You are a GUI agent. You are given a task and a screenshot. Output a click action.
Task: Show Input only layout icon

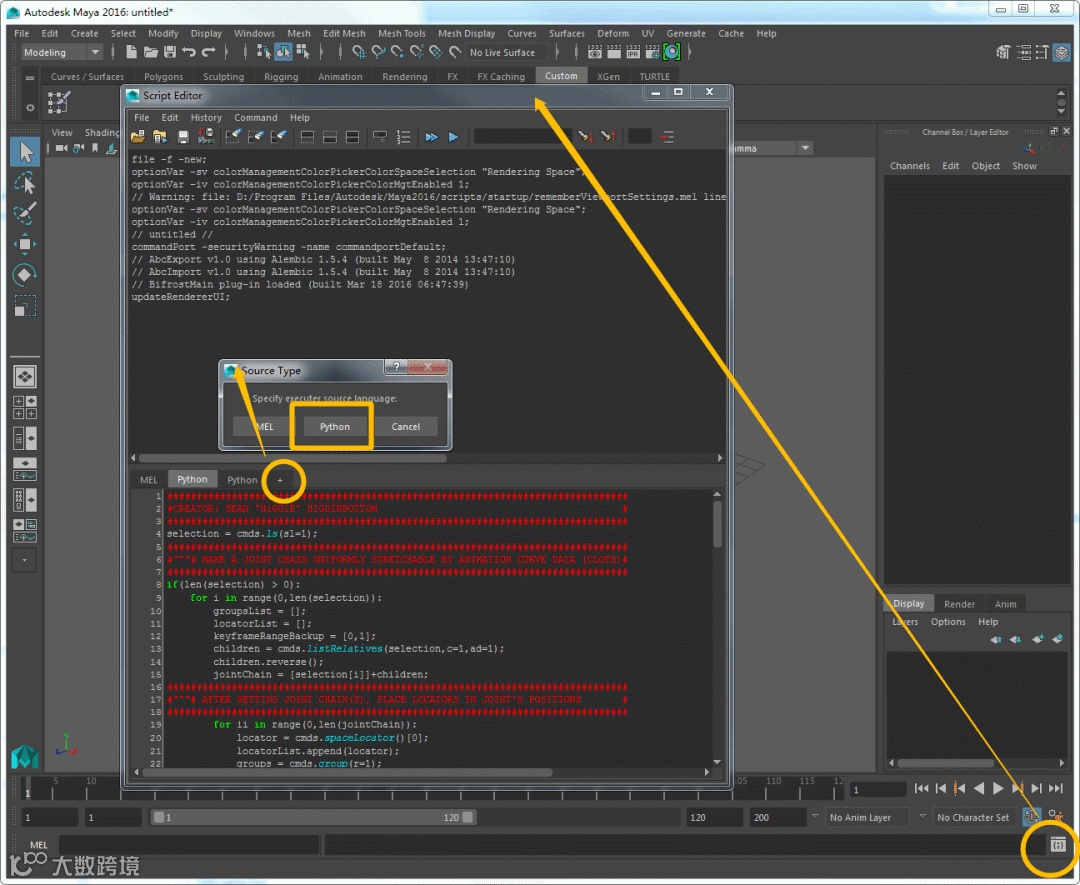click(330, 137)
